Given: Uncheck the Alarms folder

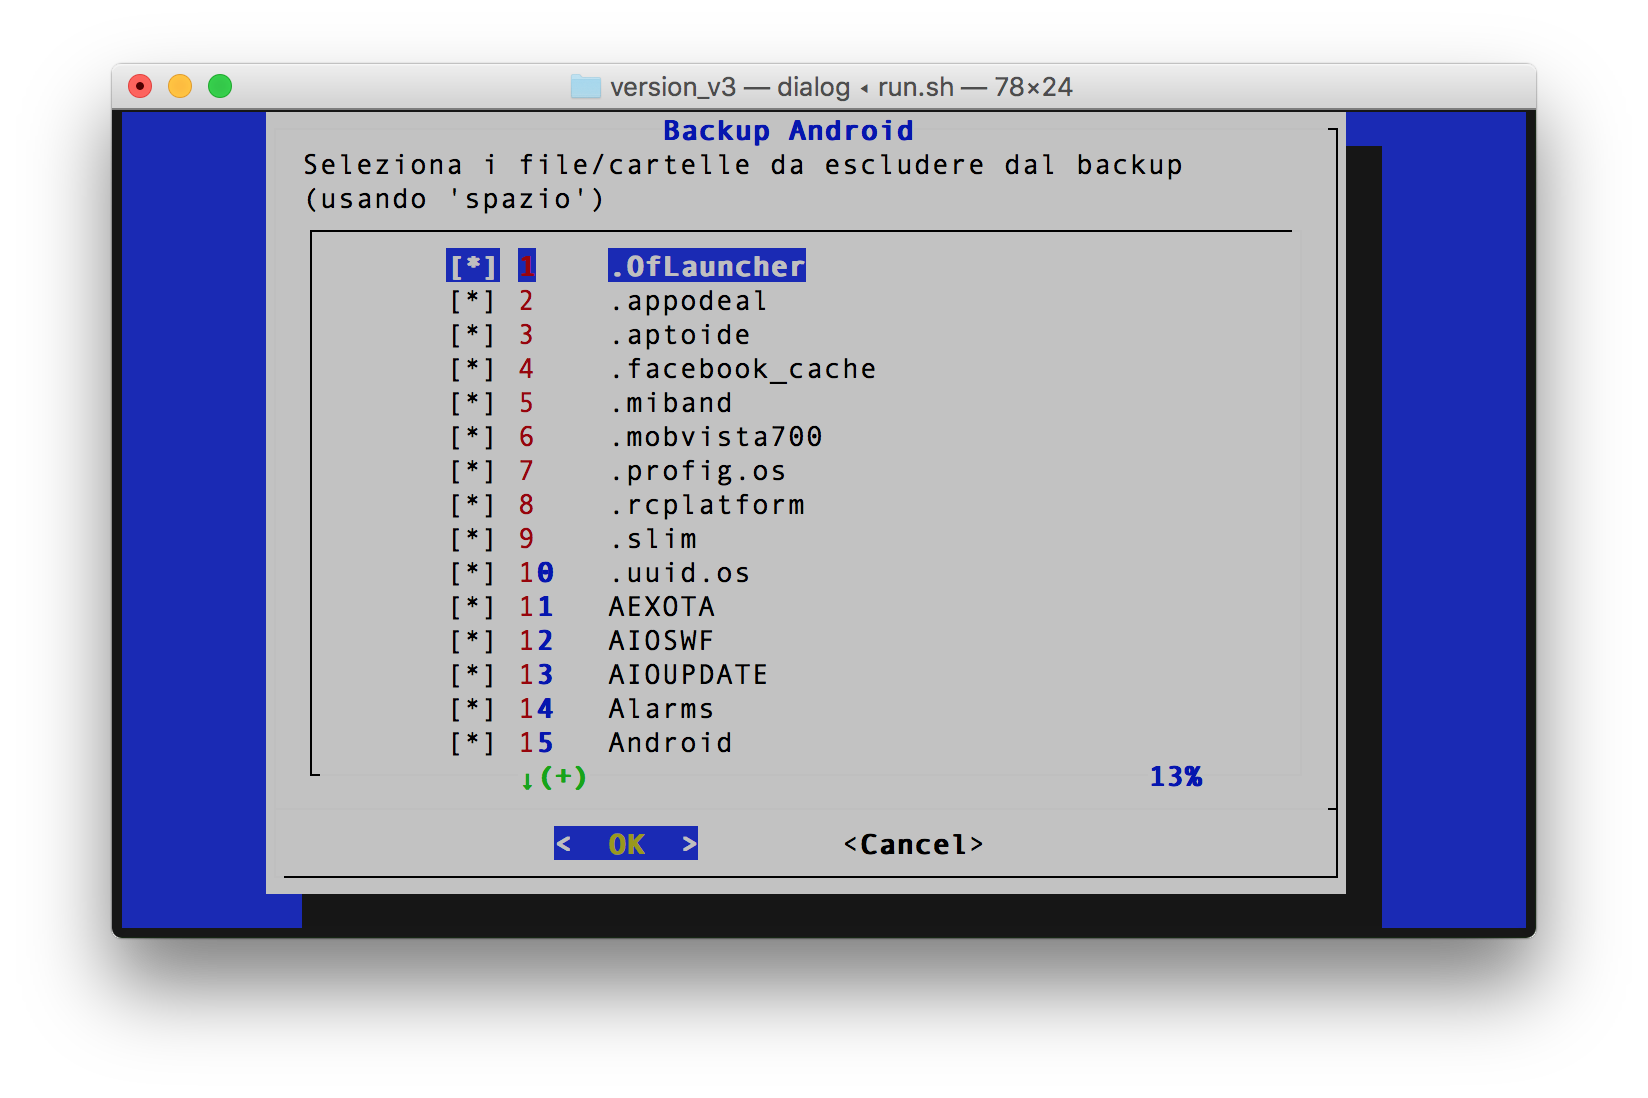Looking at the screenshot, I should [471, 708].
